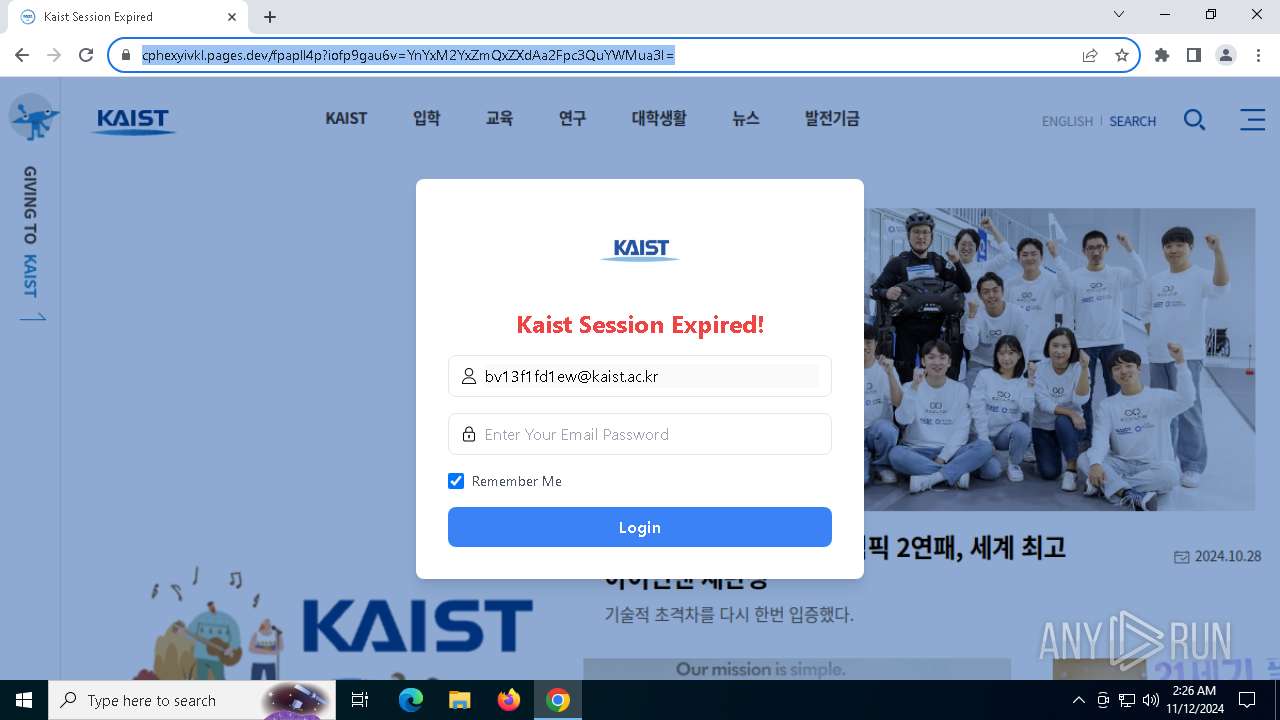Open Chrome's three-dot menu
This screenshot has height=720, width=1280.
pos(1258,55)
